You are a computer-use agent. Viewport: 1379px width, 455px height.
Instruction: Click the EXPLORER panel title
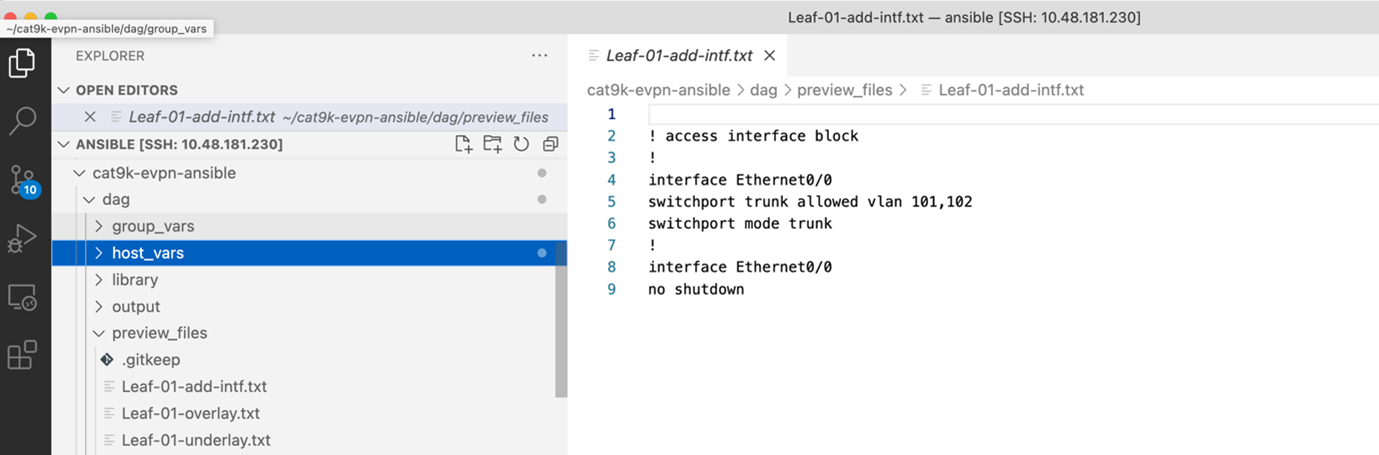click(x=110, y=56)
